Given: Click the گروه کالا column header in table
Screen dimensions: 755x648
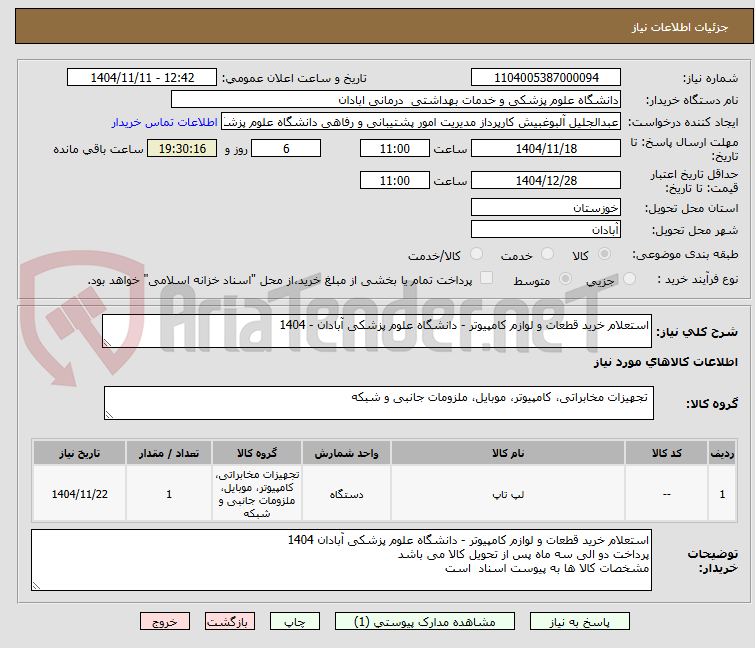Looking at the screenshot, I should point(257,453).
